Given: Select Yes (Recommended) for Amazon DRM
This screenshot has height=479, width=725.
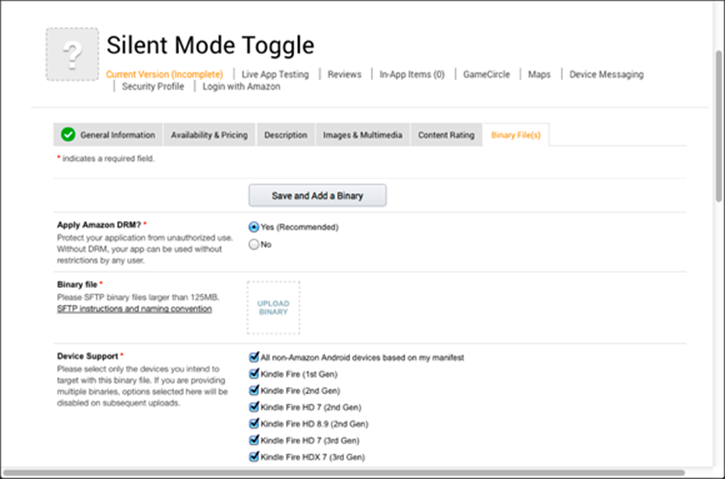Looking at the screenshot, I should click(x=253, y=227).
